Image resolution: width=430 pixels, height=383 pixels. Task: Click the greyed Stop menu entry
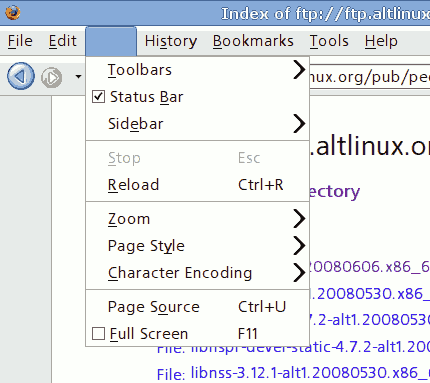pyautogui.click(x=198, y=158)
